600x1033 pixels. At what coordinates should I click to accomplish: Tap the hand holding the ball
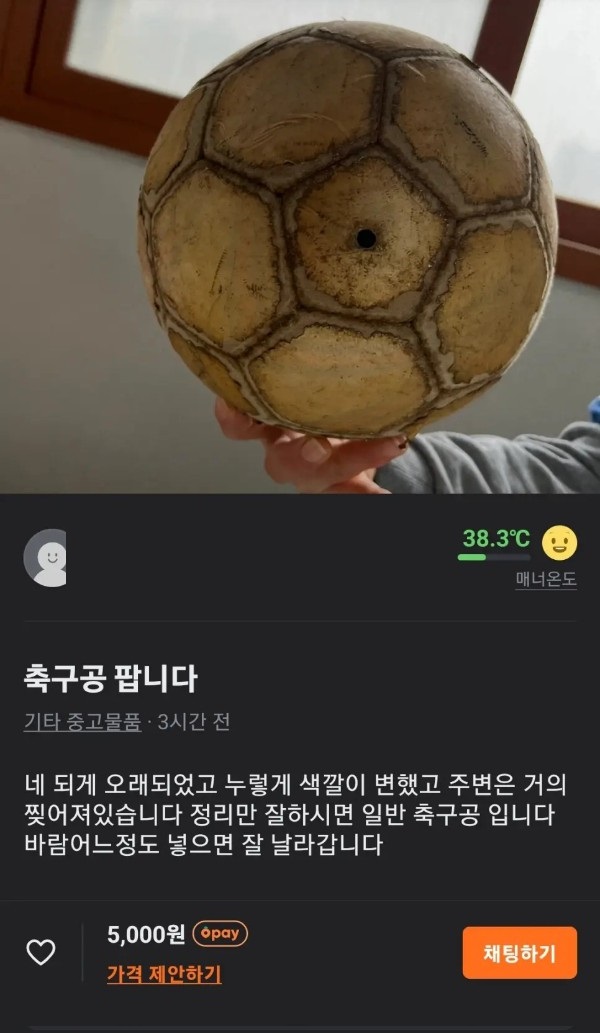(x=310, y=448)
